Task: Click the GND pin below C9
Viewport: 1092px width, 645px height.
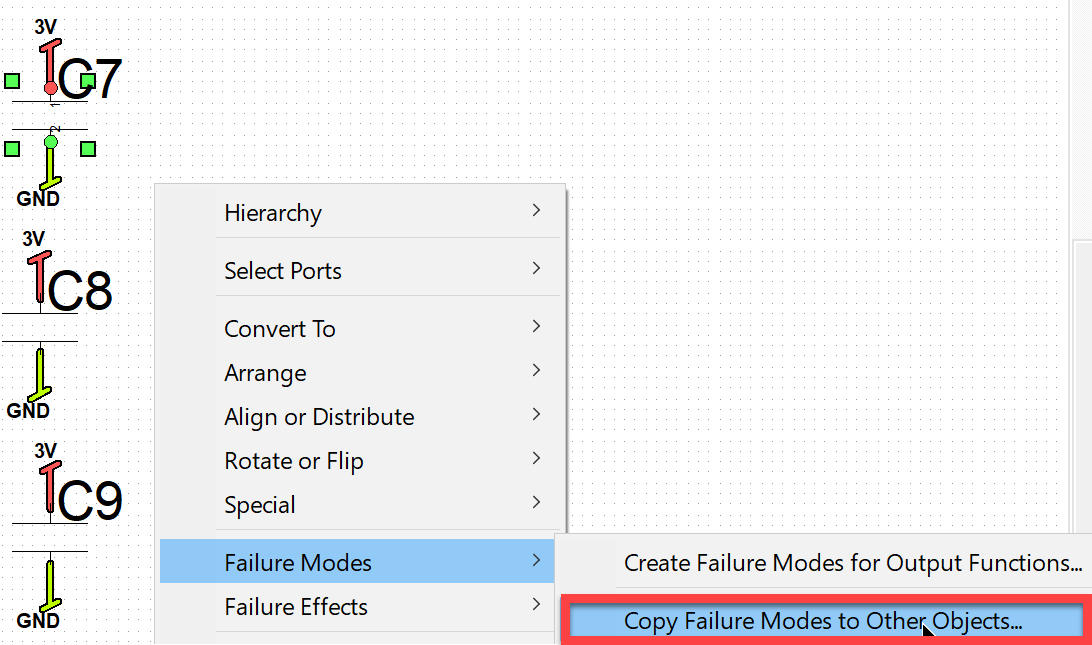Action: coord(50,585)
